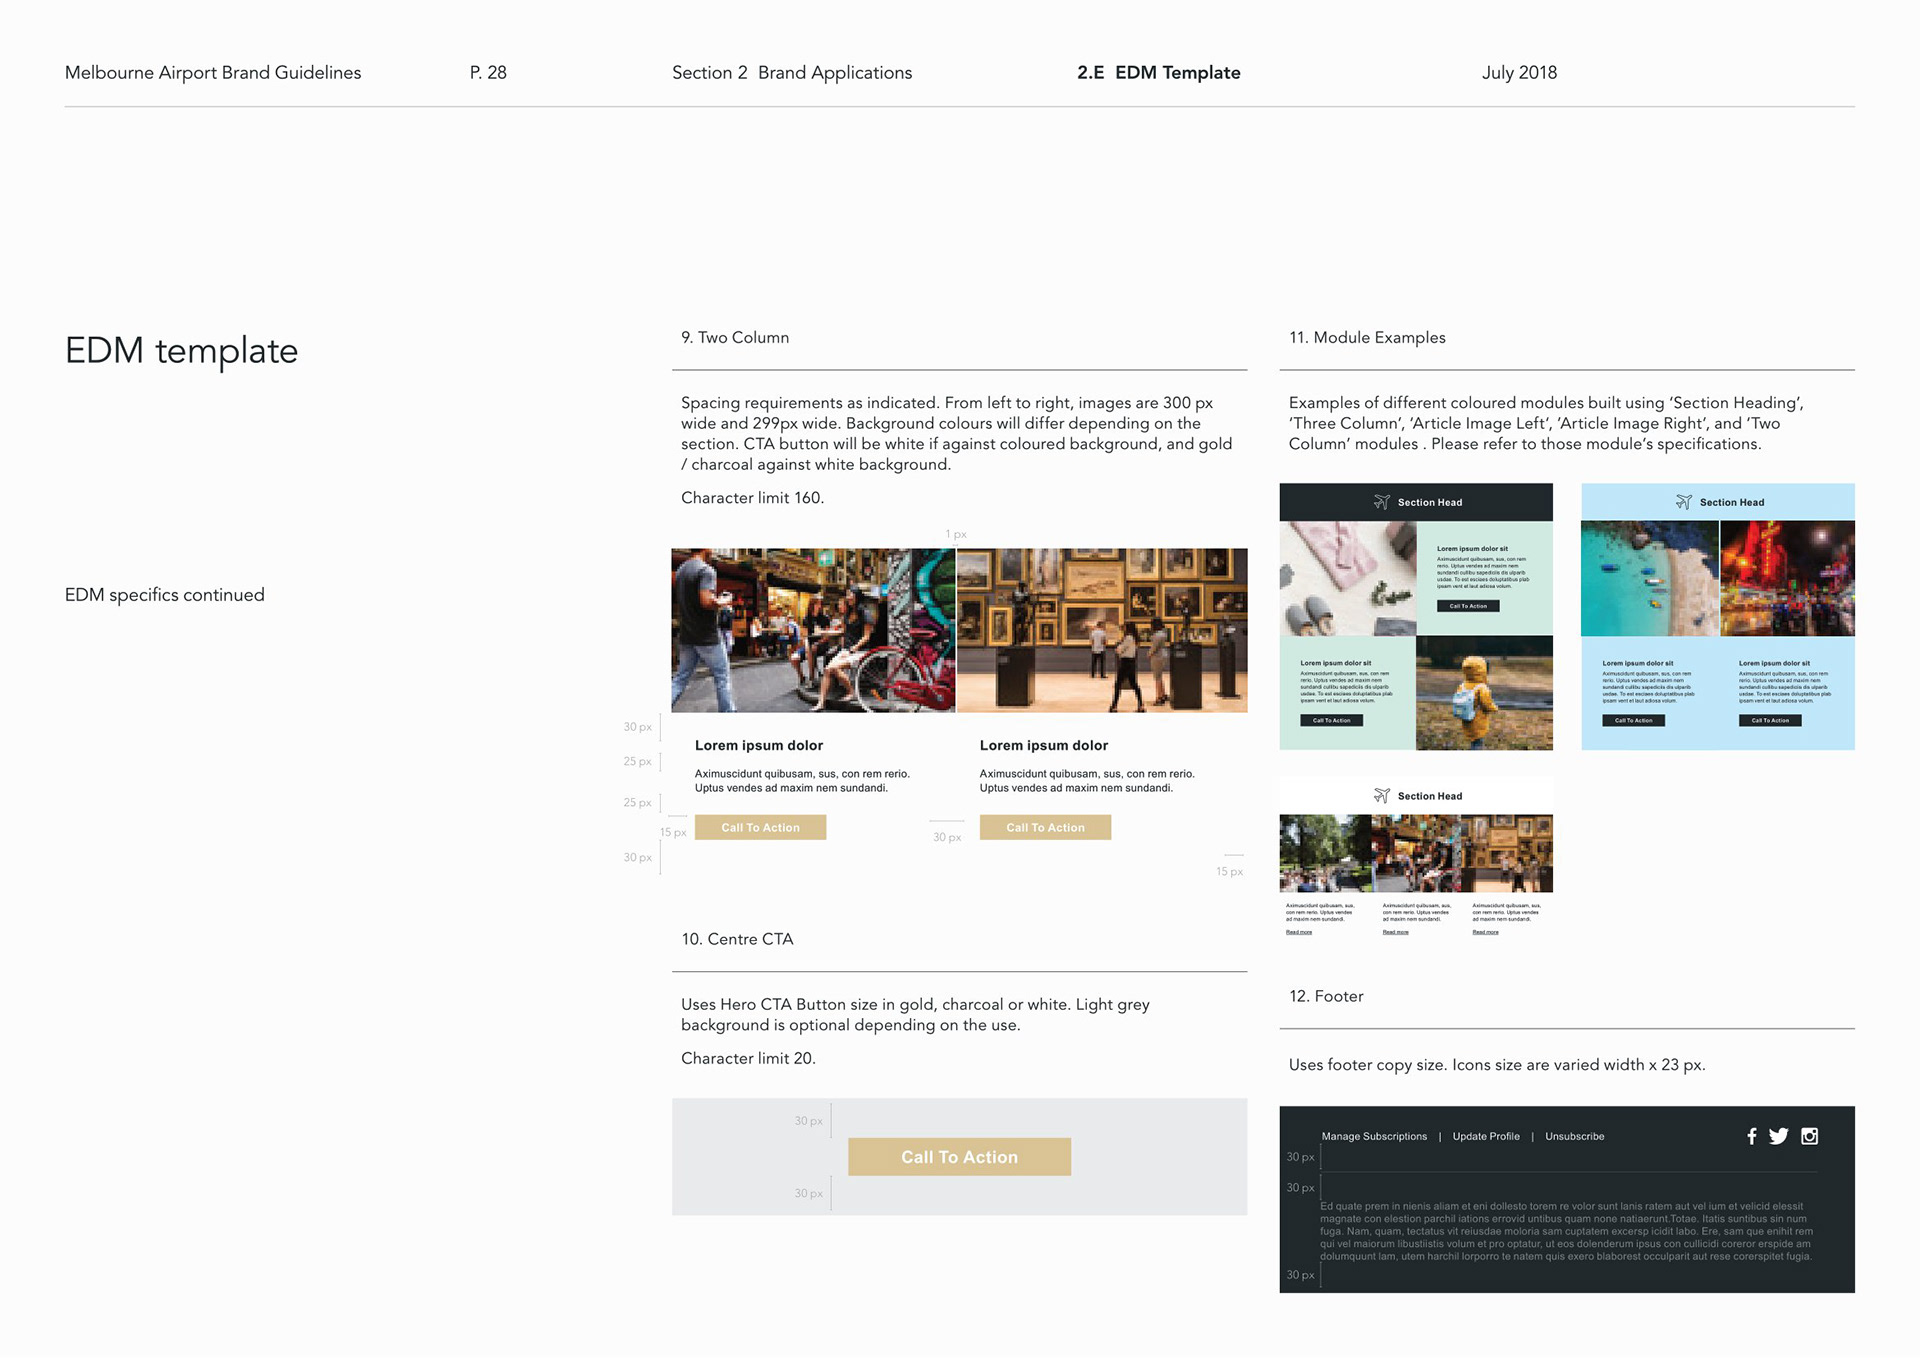Click right column gold Call To Action button
This screenshot has height=1358, width=1920.
(1045, 827)
